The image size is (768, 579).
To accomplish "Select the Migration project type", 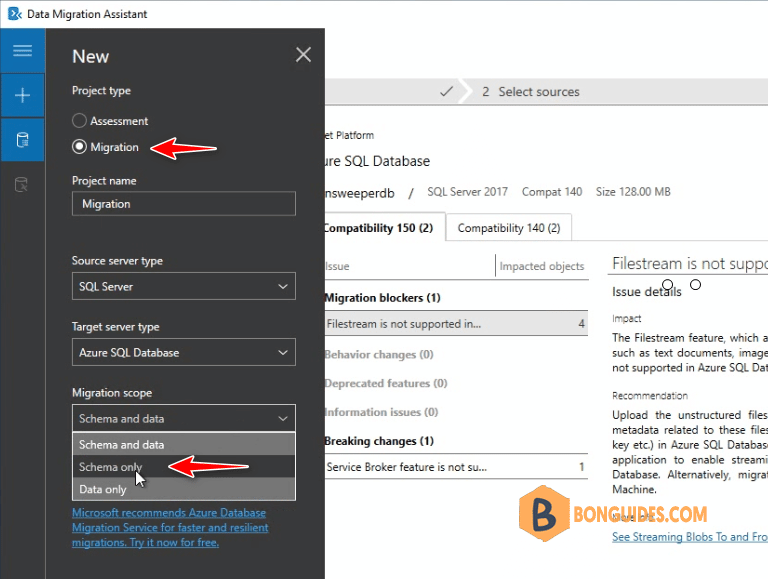I will pyautogui.click(x=105, y=147).
